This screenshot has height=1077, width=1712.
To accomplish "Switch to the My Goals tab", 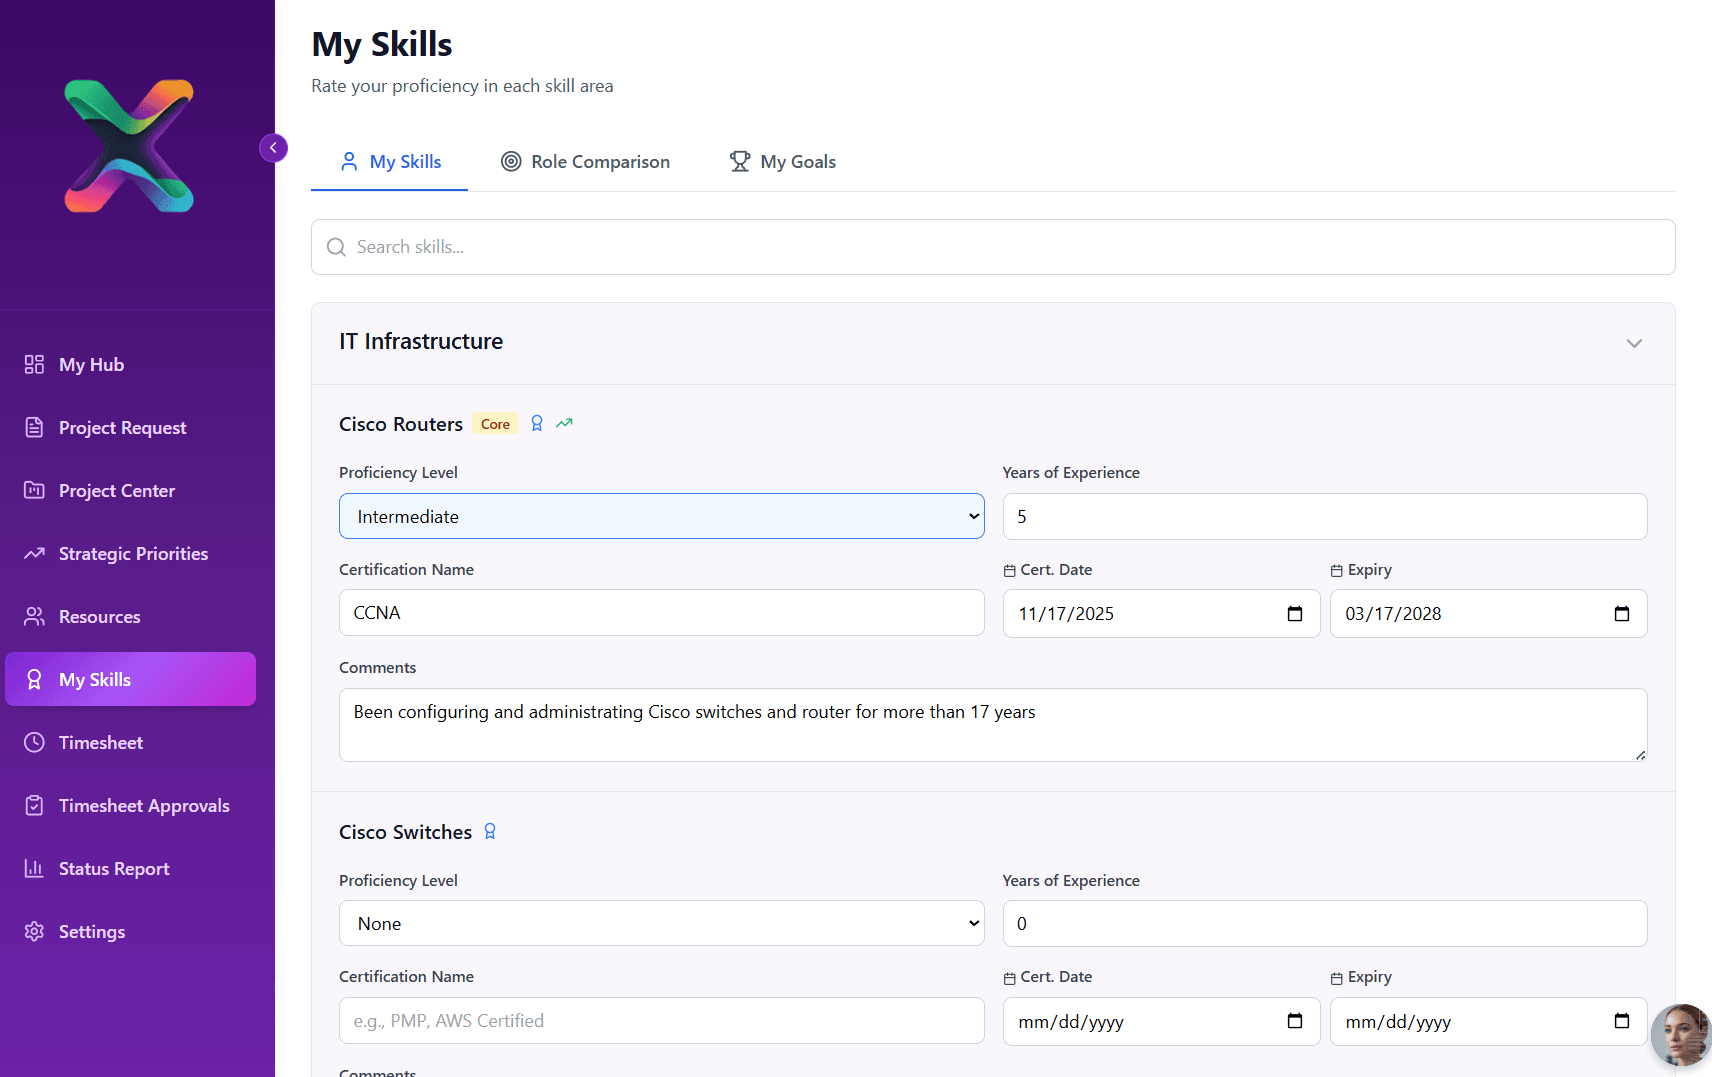I will 783,162.
